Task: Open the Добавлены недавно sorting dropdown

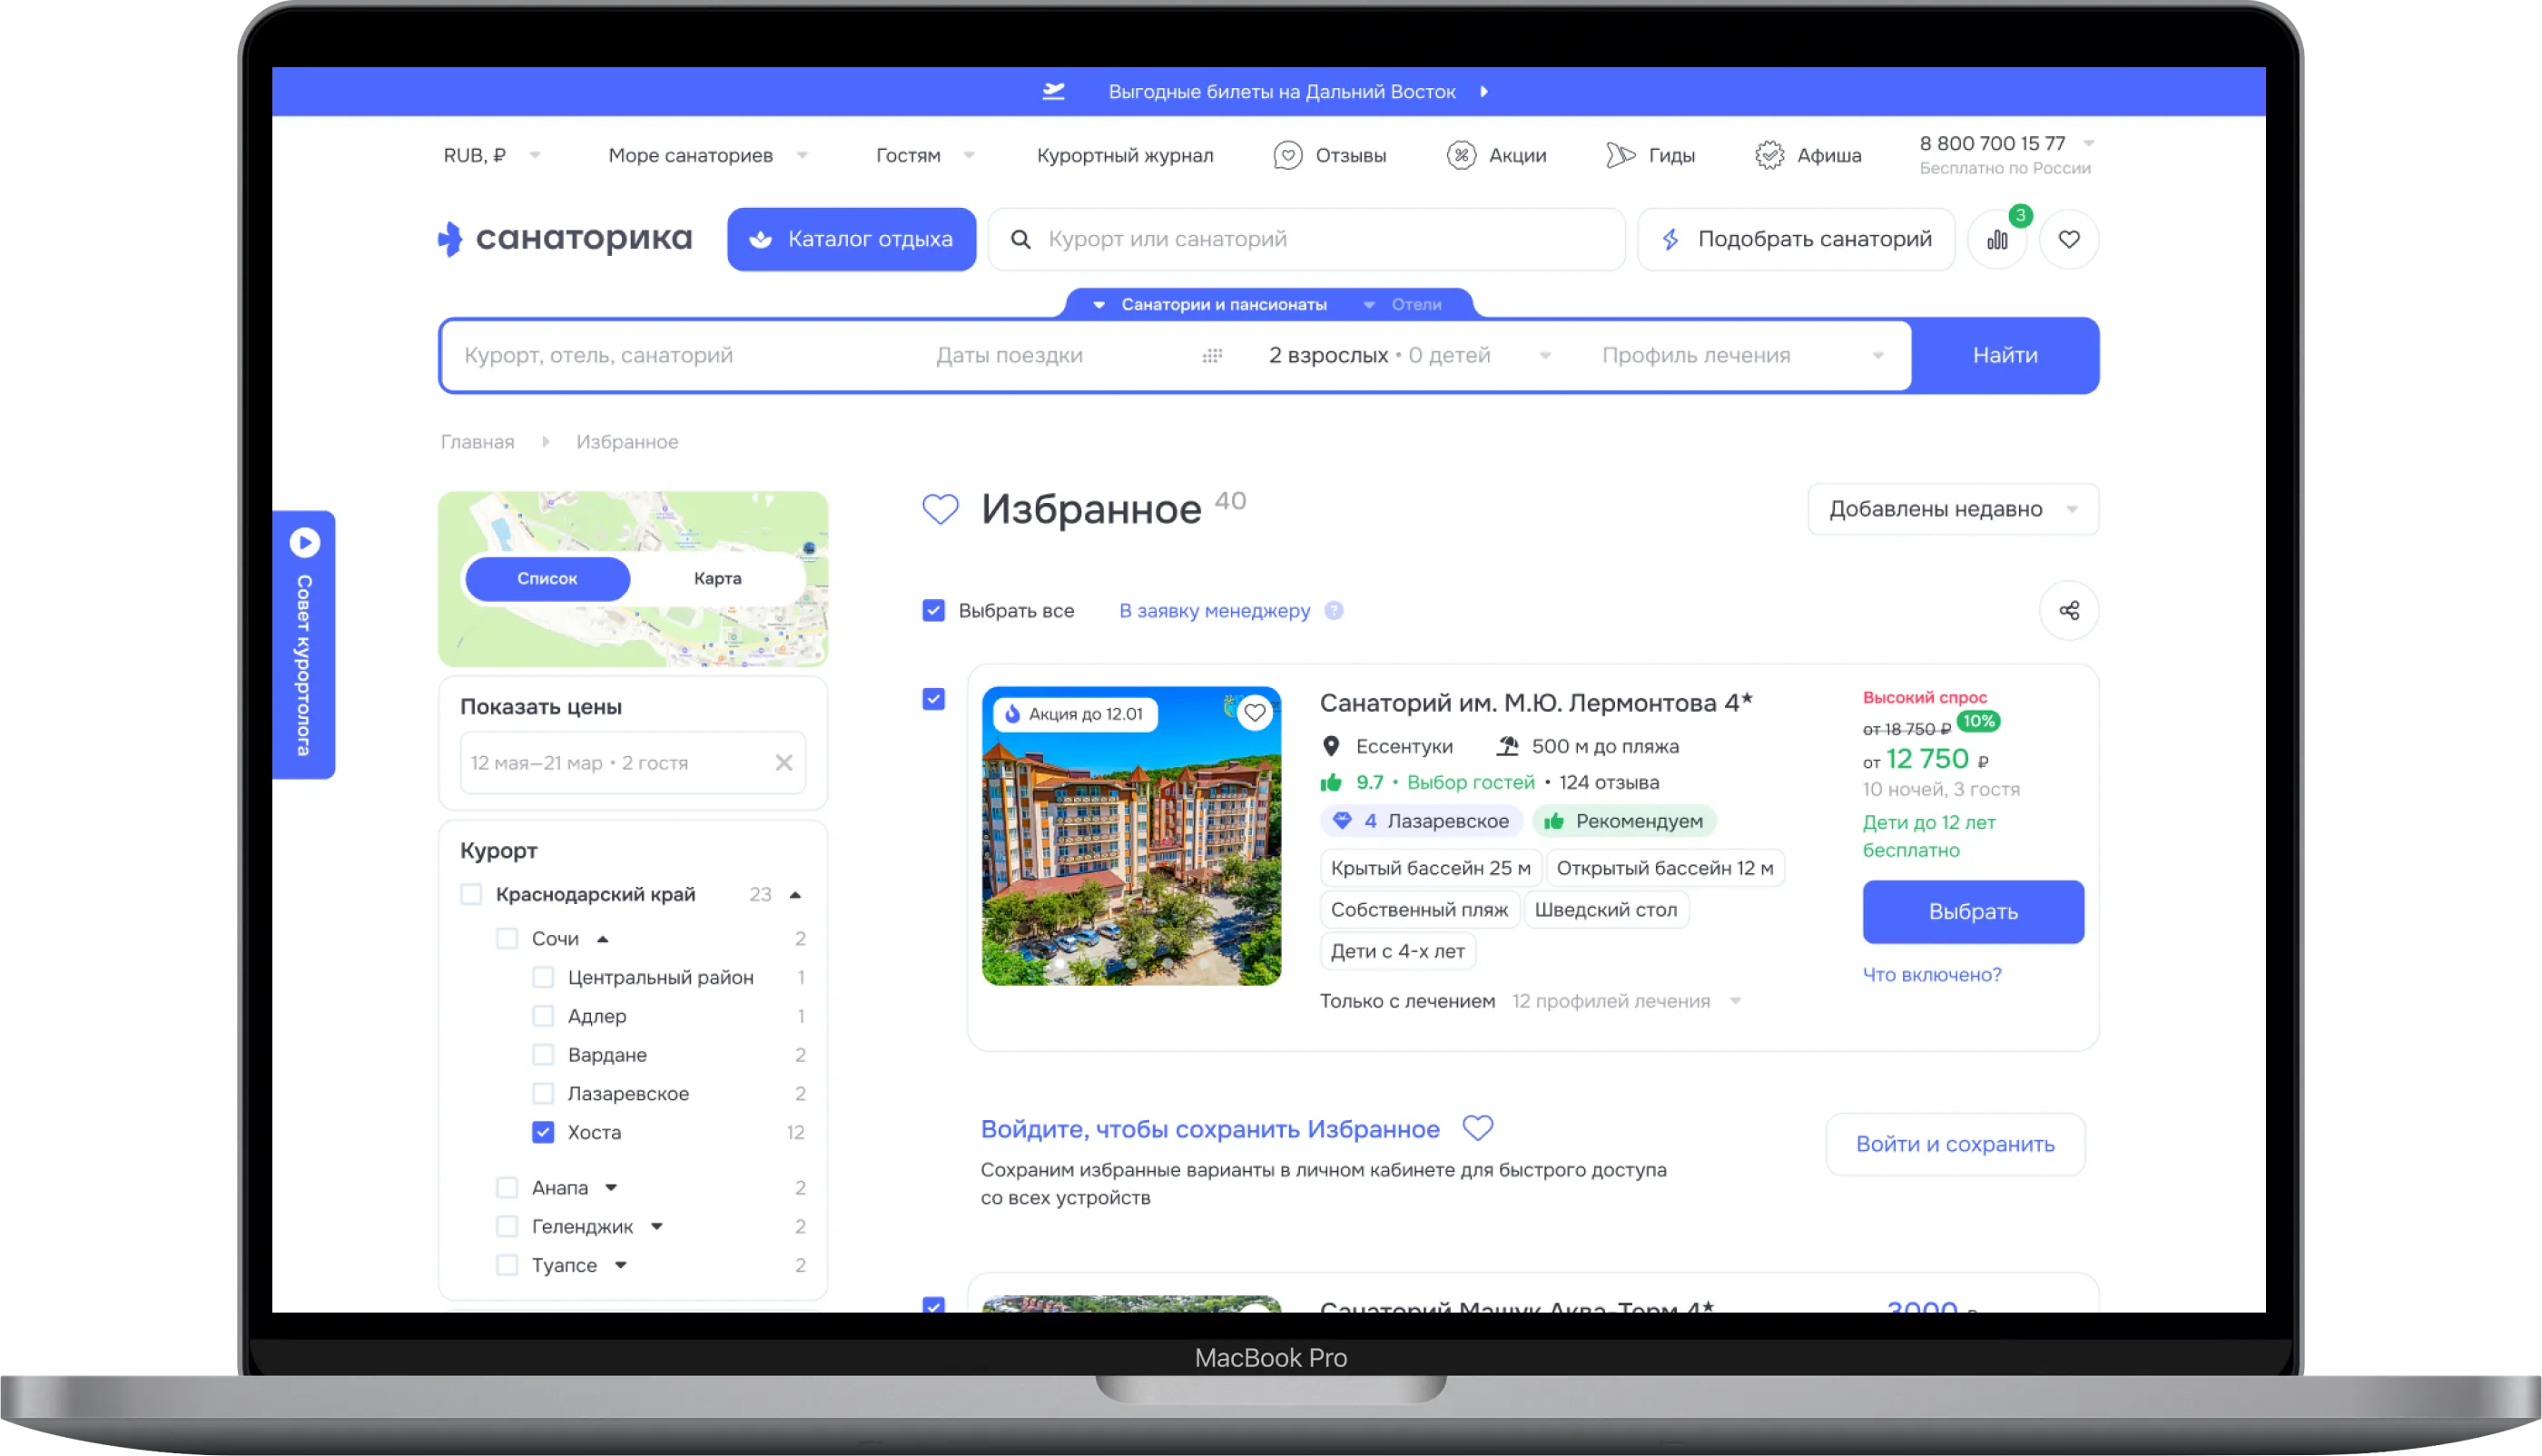Action: pyautogui.click(x=1952, y=509)
